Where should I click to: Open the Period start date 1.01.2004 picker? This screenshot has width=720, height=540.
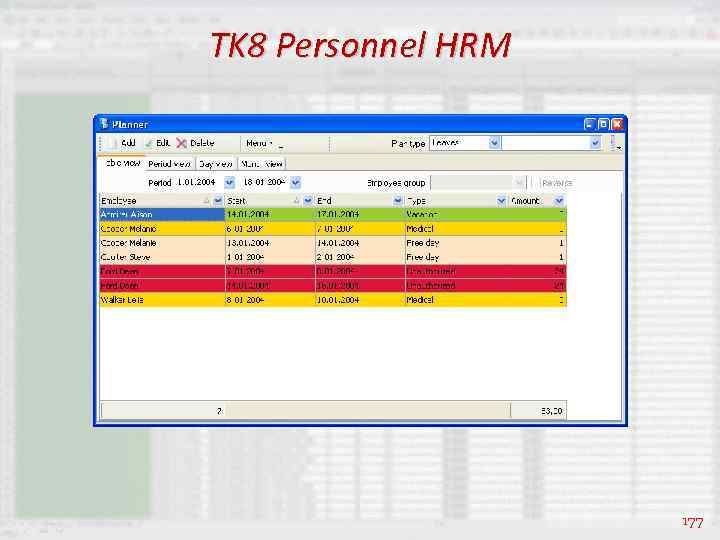[x=229, y=183]
